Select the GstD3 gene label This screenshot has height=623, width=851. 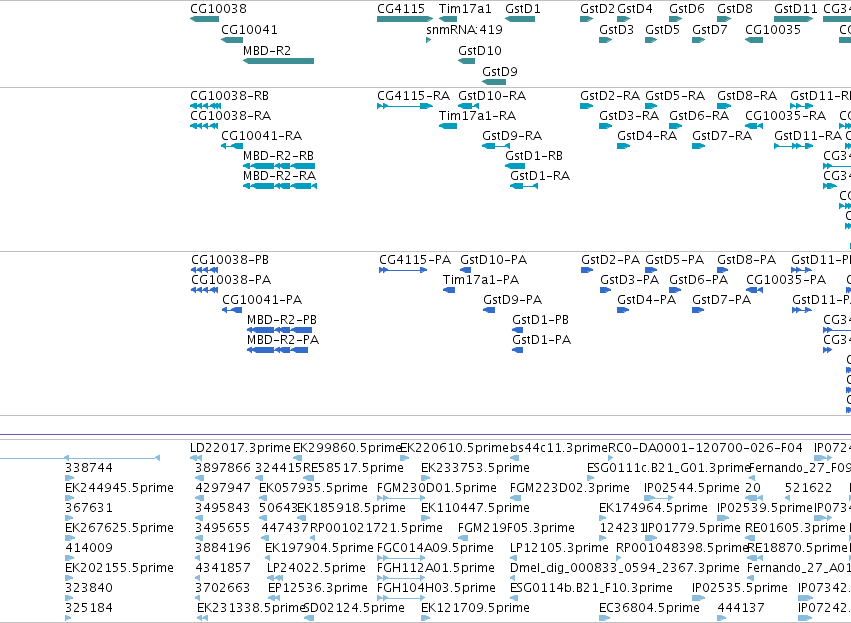click(617, 30)
